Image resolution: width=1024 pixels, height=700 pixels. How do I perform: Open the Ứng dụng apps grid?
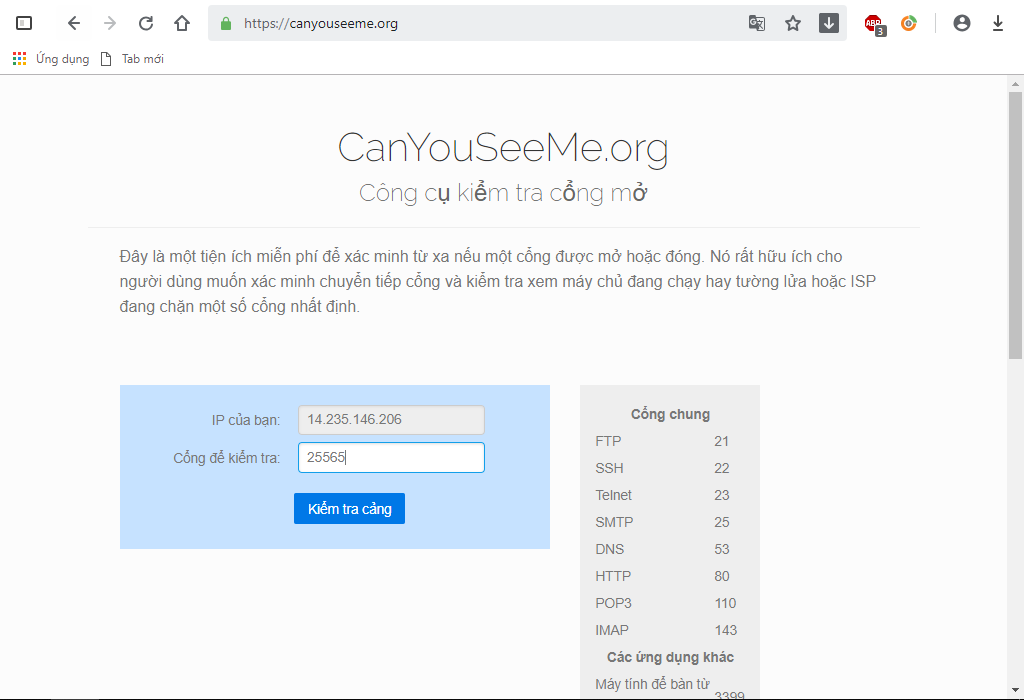click(x=51, y=59)
